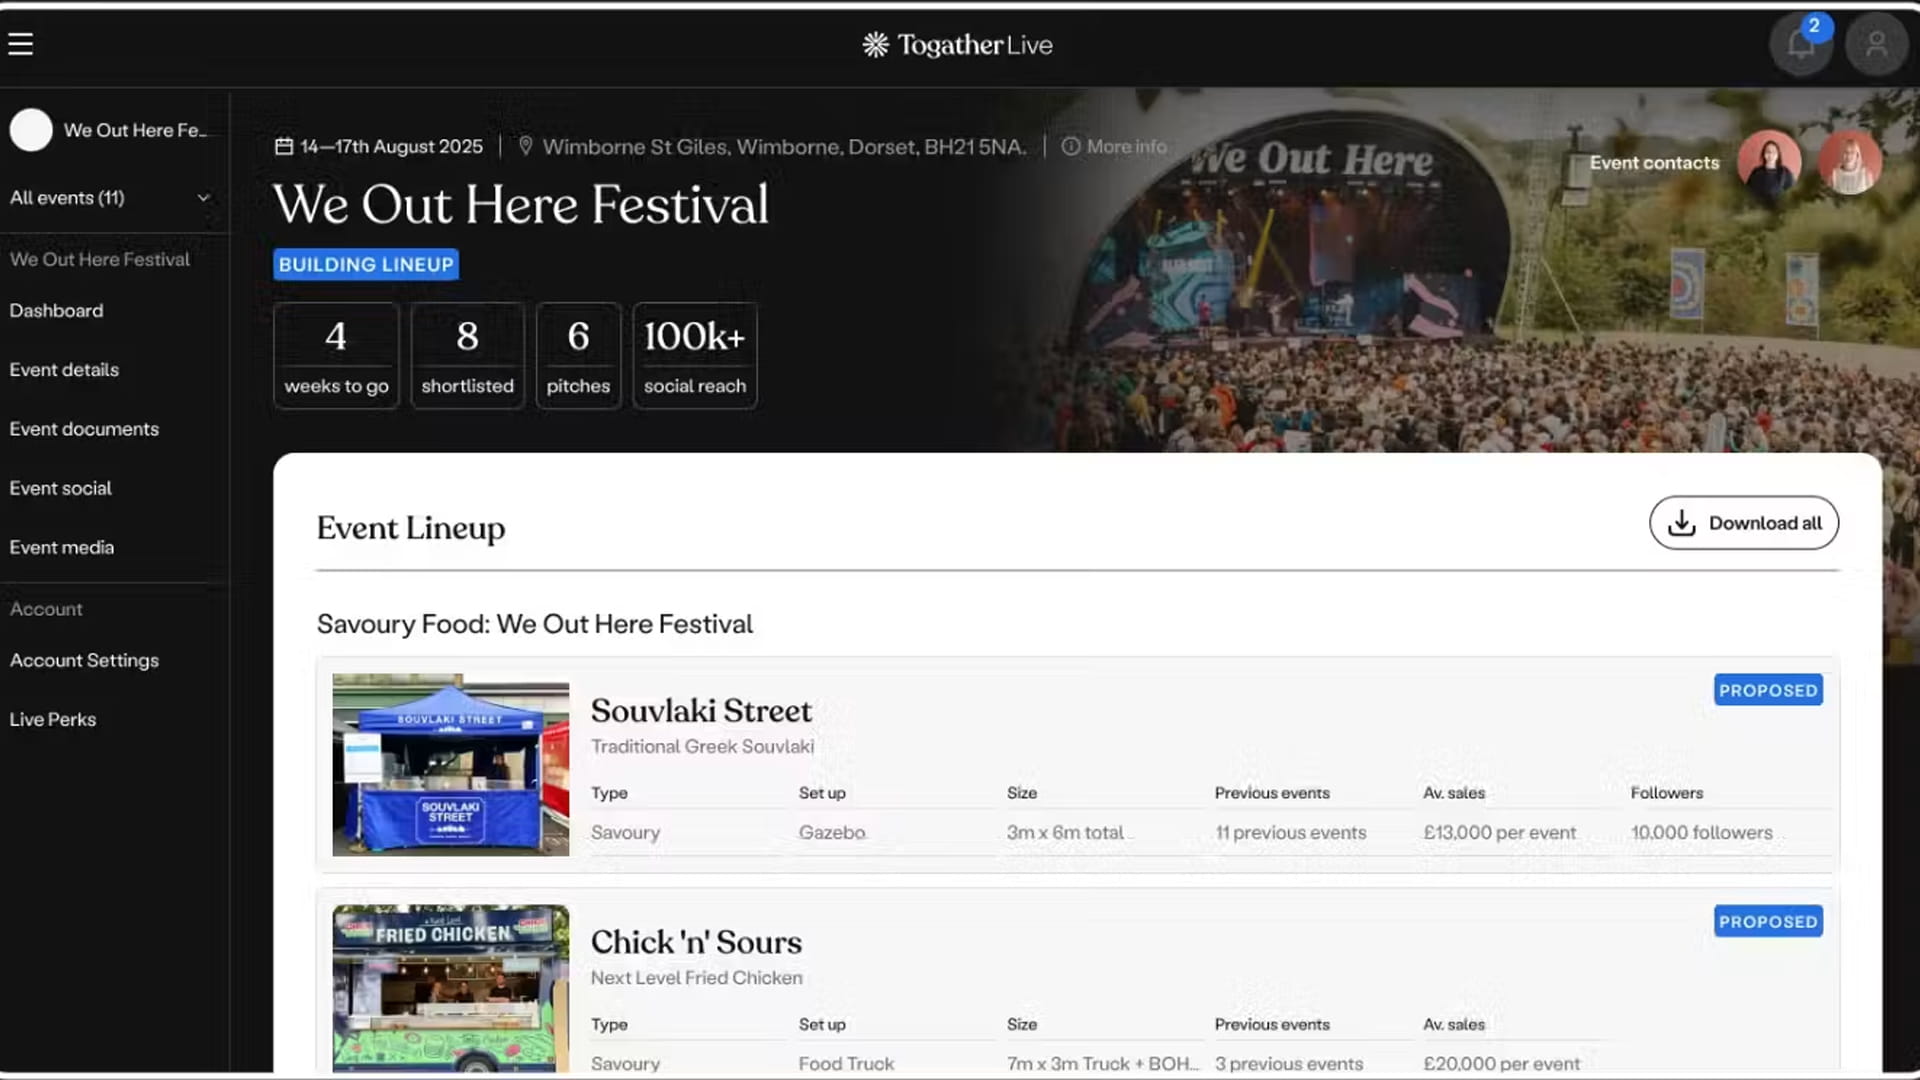
Task: Click the 8 shortlisted stat card
Action: point(467,355)
